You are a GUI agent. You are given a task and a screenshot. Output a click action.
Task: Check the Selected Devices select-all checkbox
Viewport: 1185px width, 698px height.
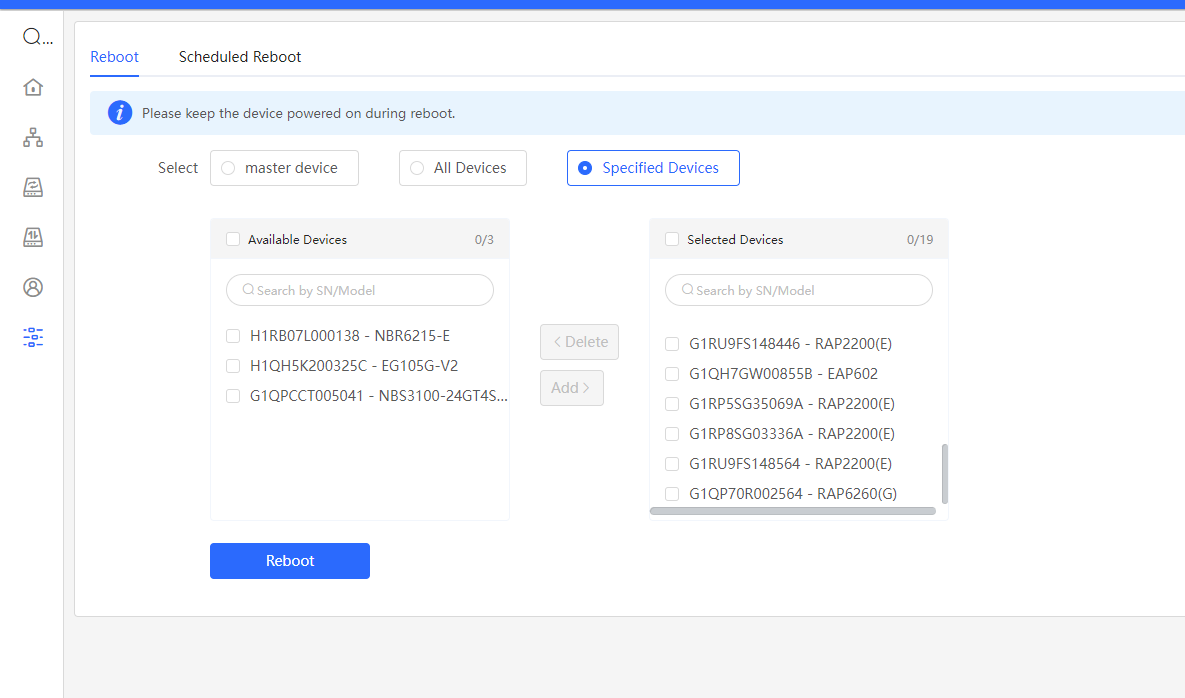point(672,239)
